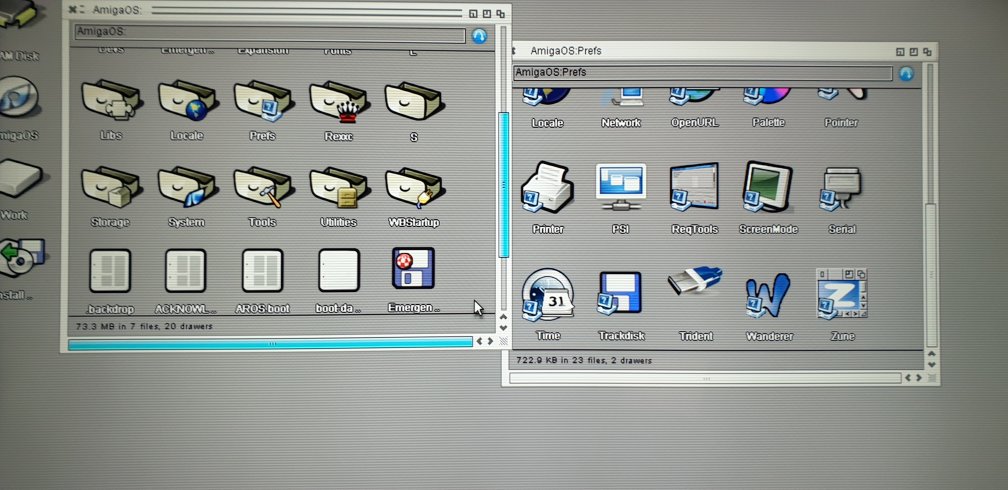Viewport: 1008px width, 490px height.
Task: Open the Prefs drawer icon
Action: pyautogui.click(x=263, y=102)
